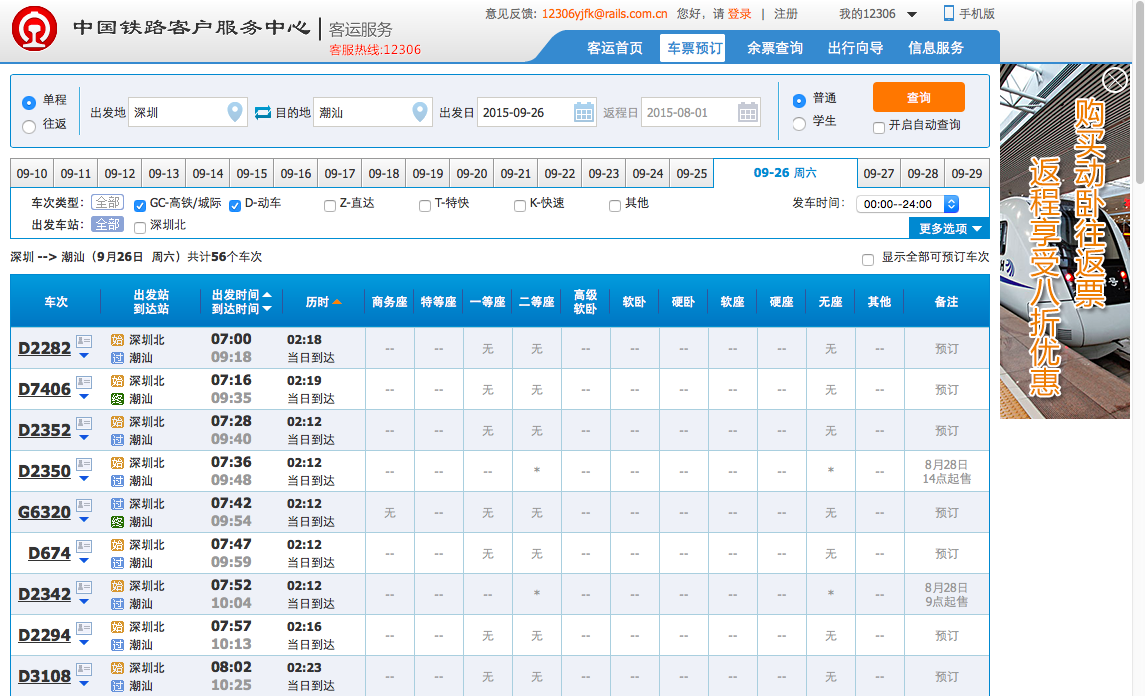Sort by arrival time descending arrow

[x=267, y=309]
